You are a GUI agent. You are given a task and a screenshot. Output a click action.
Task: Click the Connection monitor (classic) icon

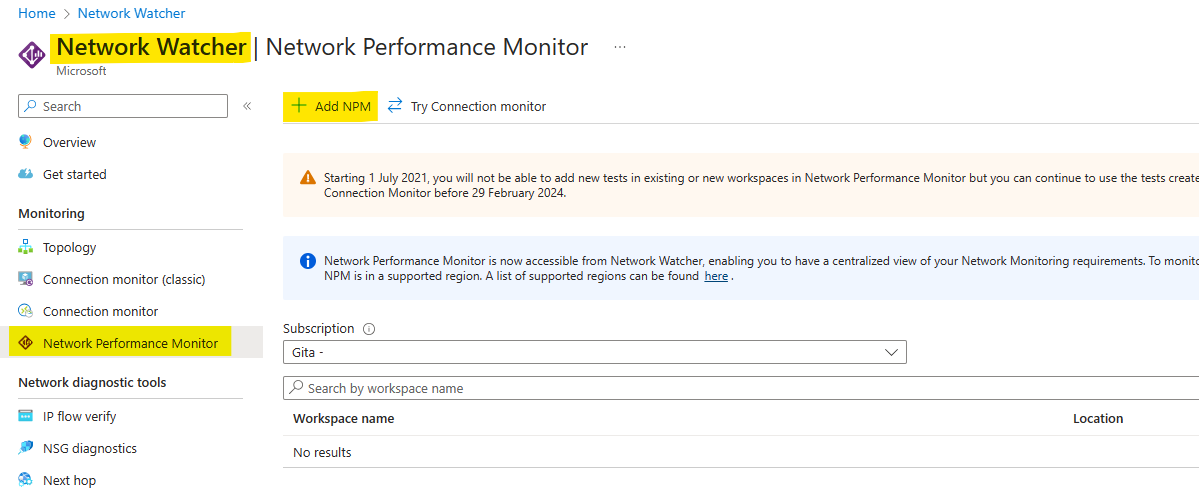[x=26, y=280]
